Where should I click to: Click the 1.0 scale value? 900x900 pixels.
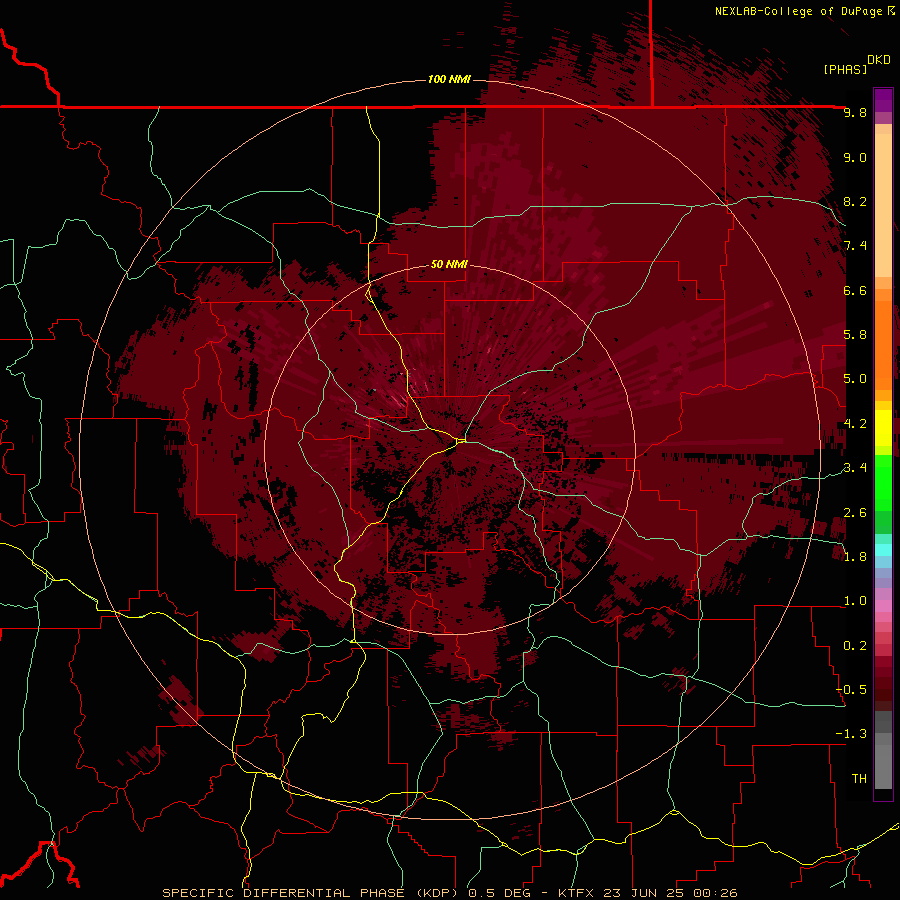pos(855,601)
